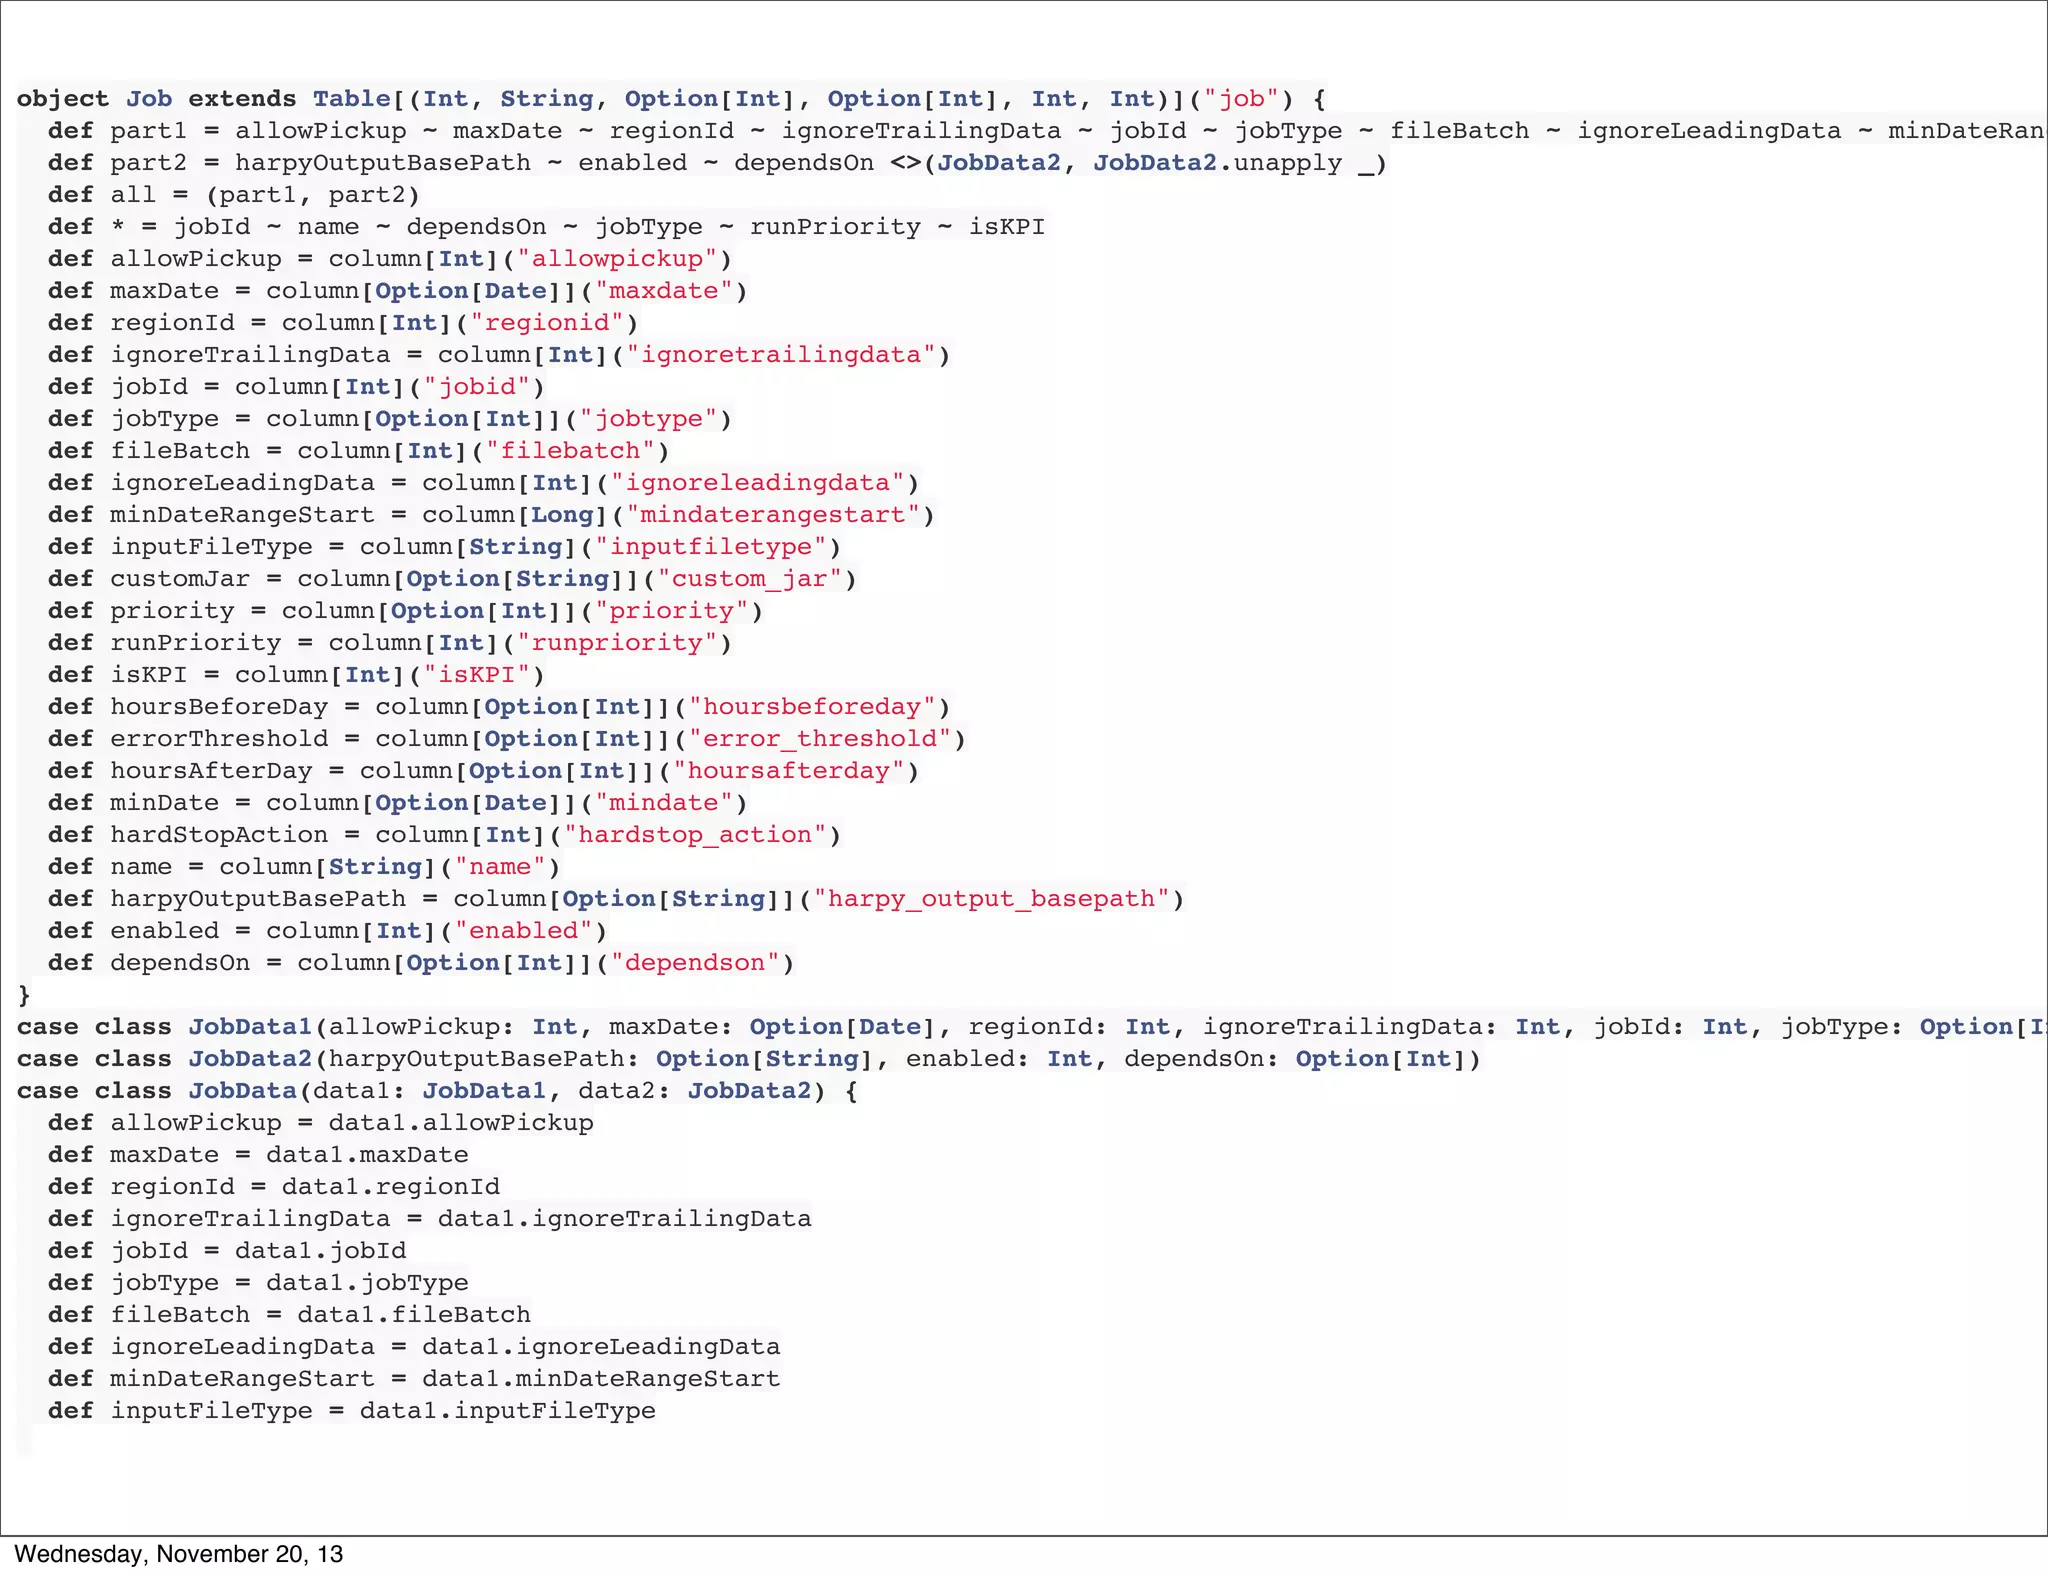Select the string "regionid"
The width and height of the screenshot is (2048, 1576).
pos(547,323)
